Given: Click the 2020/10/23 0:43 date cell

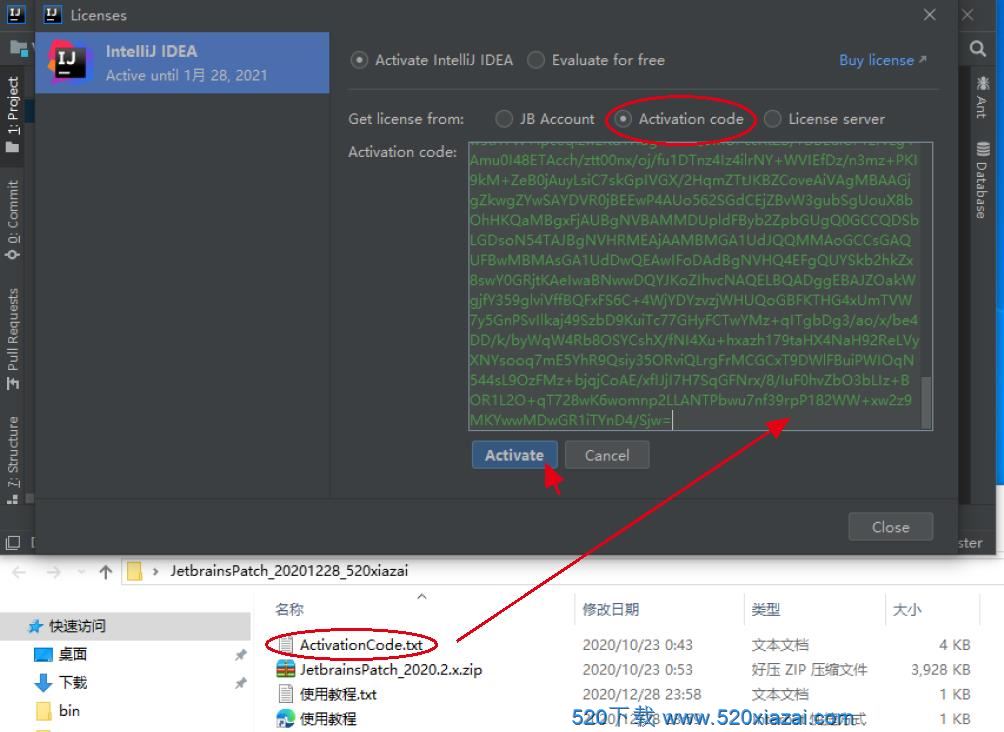Looking at the screenshot, I should coord(637,645).
